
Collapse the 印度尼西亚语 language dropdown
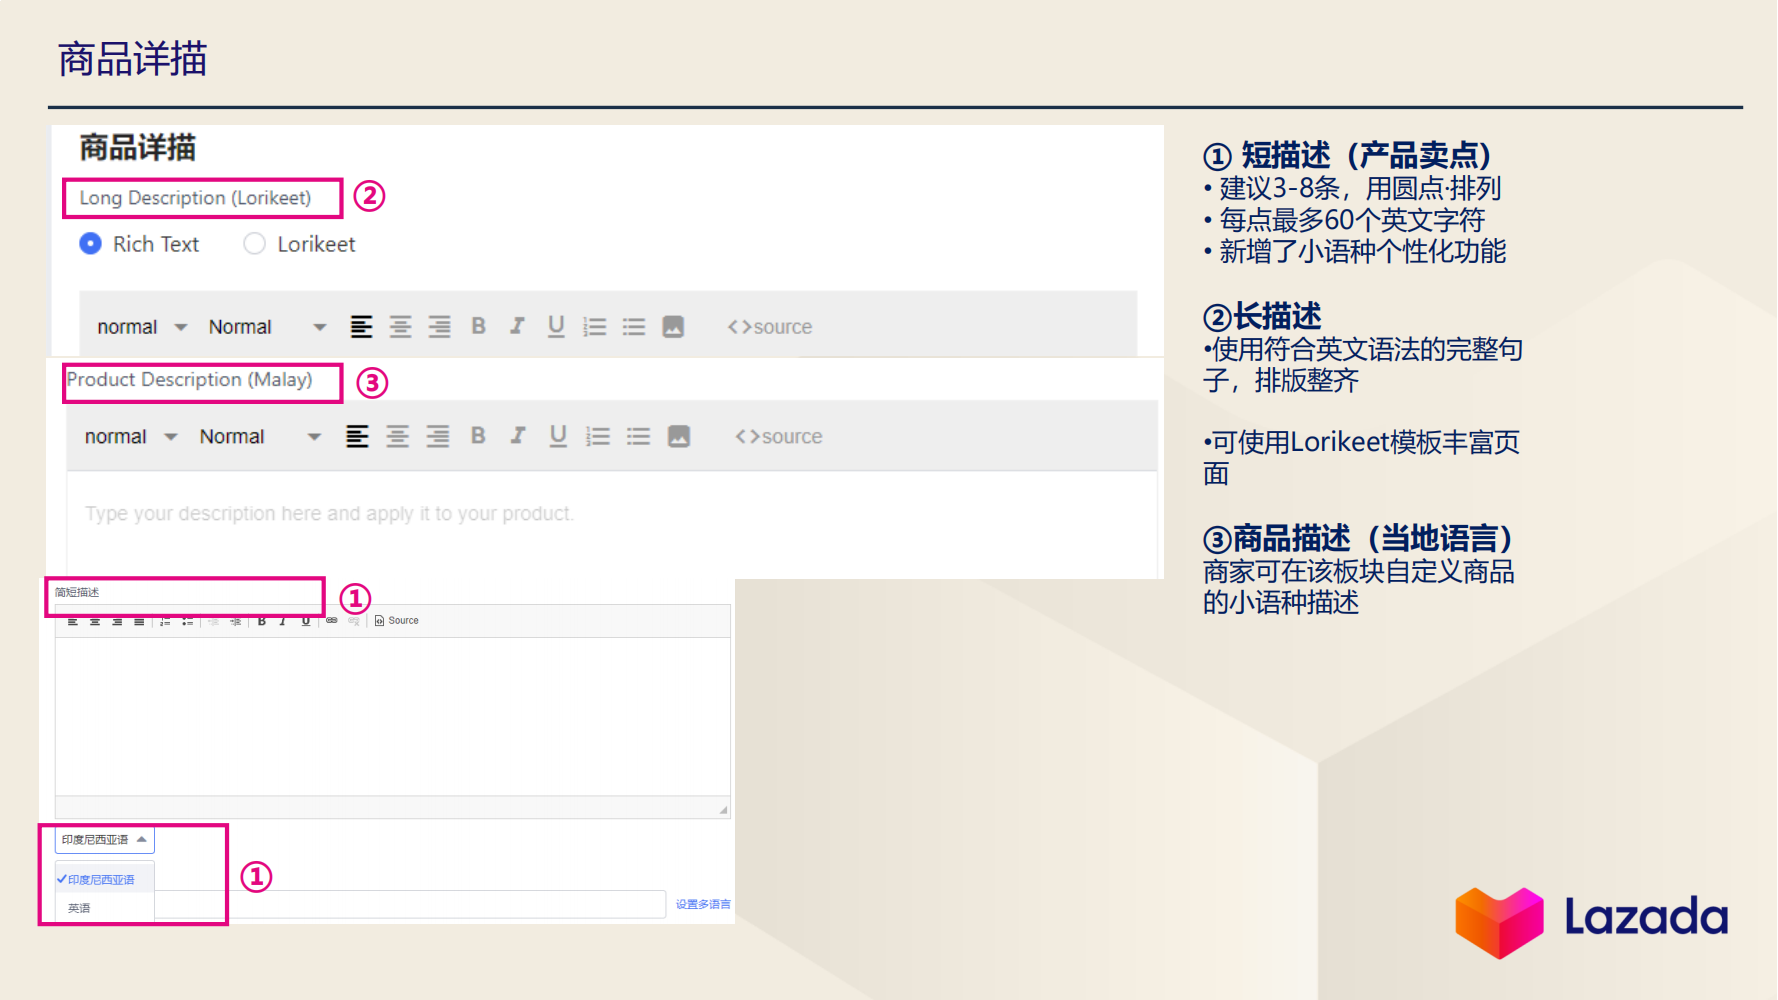tap(105, 840)
